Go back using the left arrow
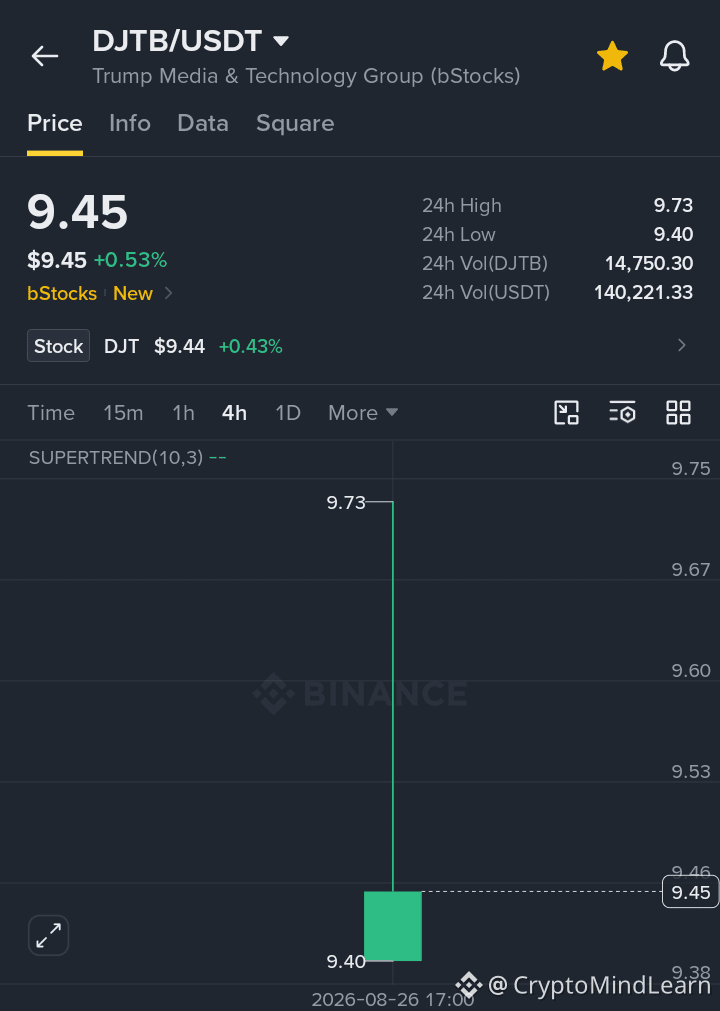720x1011 pixels. click(45, 56)
